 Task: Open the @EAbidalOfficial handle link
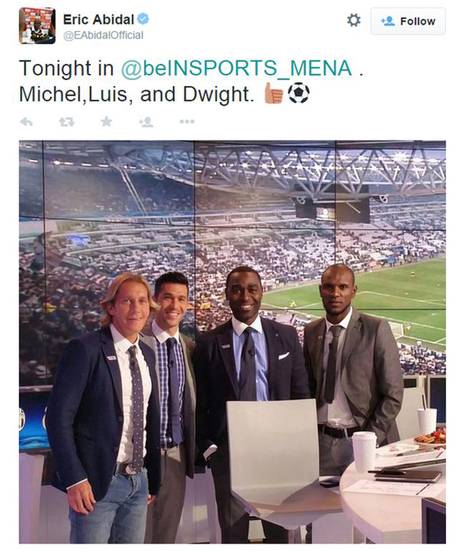tap(103, 35)
